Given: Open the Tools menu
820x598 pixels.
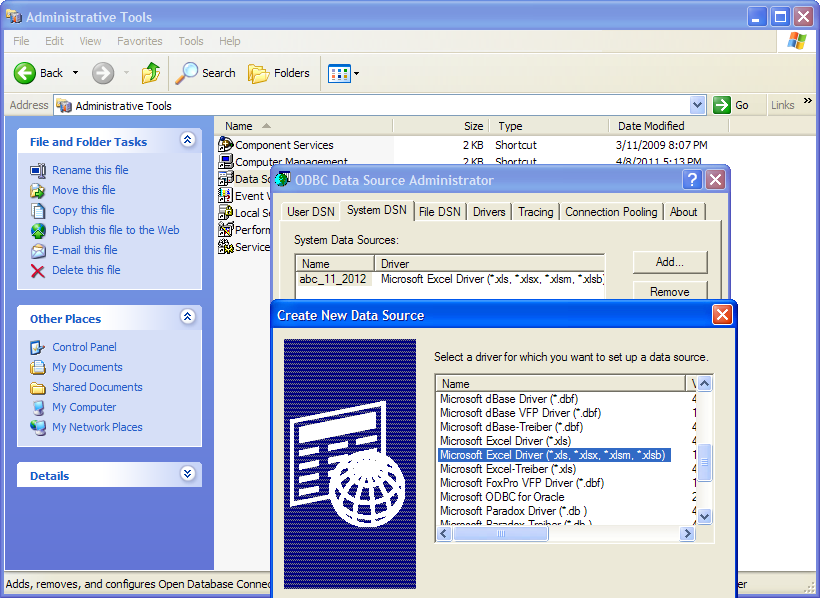Looking at the screenshot, I should [x=190, y=41].
